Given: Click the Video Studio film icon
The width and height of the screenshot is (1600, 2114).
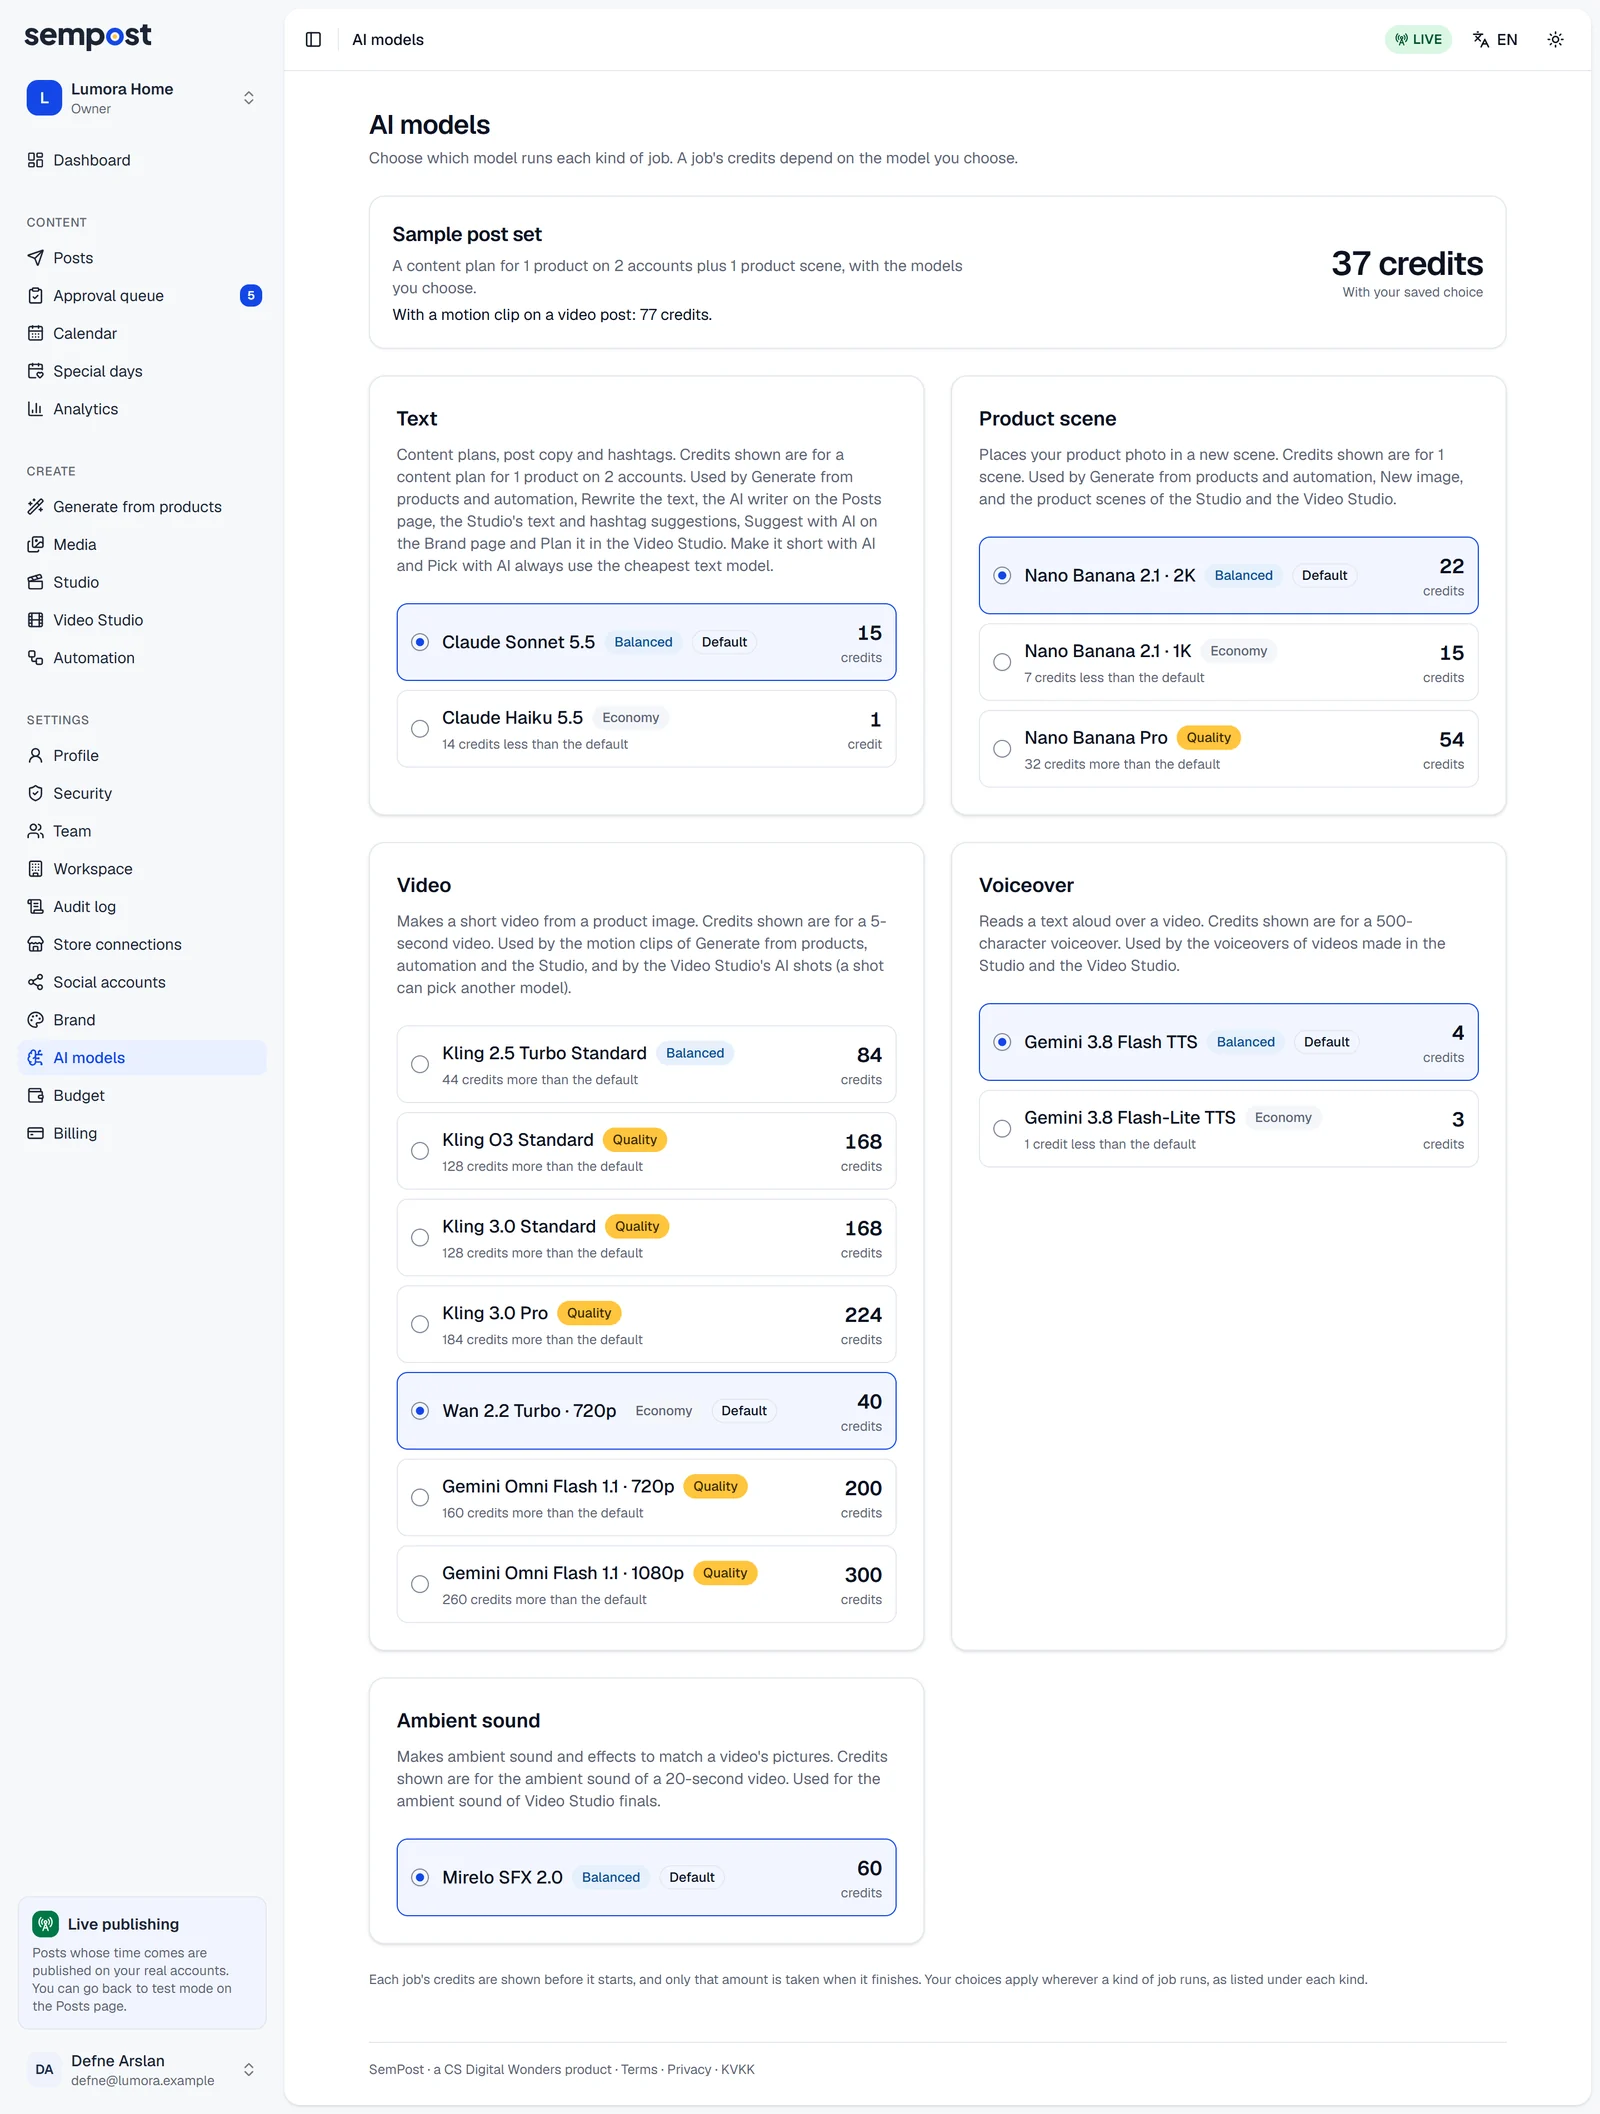Looking at the screenshot, I should pos(36,620).
